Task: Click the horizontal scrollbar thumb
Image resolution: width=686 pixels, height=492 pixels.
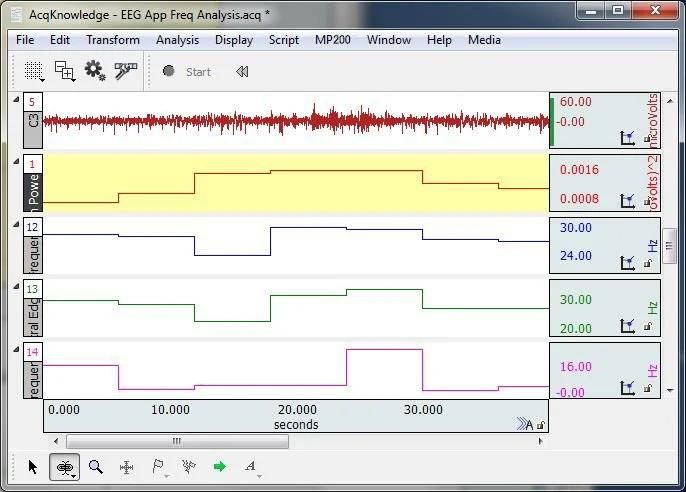Action: click(x=176, y=440)
